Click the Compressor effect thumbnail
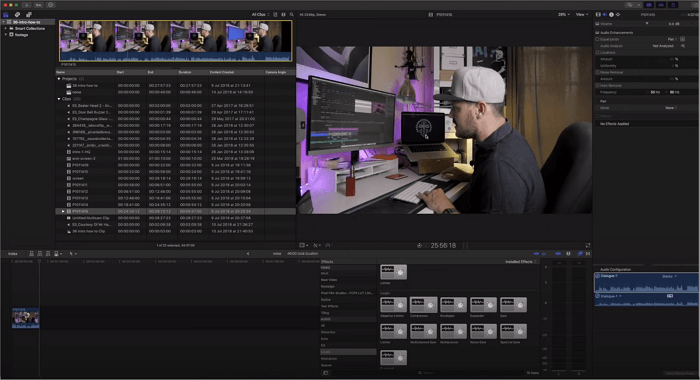This screenshot has height=380, width=700. pos(423,305)
